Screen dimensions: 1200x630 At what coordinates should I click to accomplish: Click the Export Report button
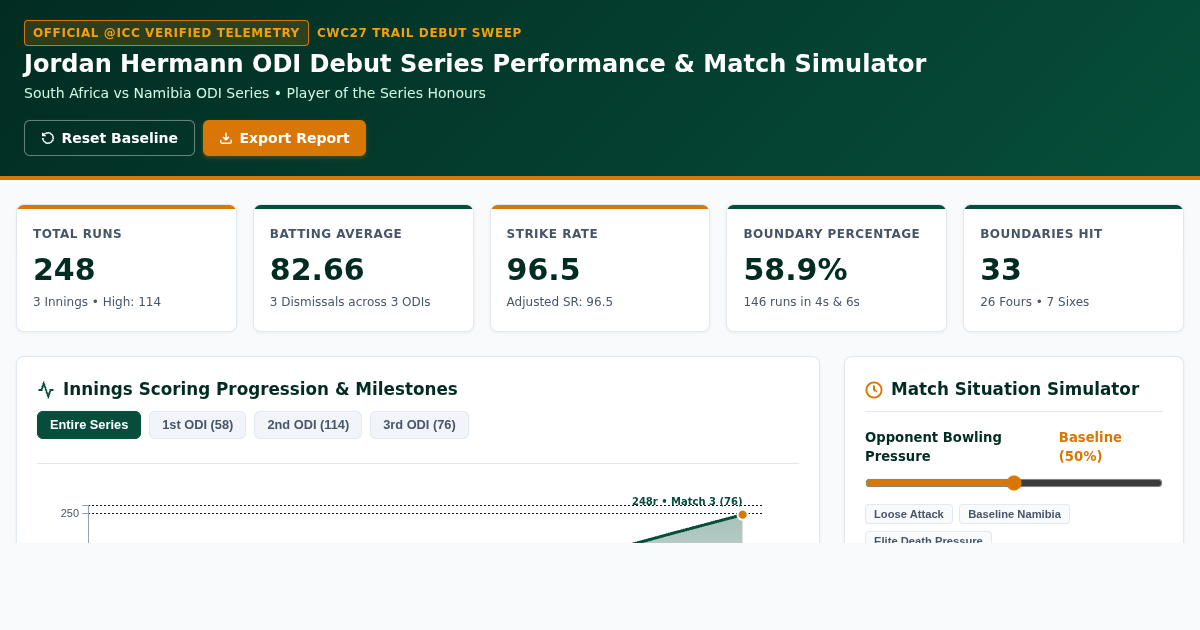coord(284,138)
